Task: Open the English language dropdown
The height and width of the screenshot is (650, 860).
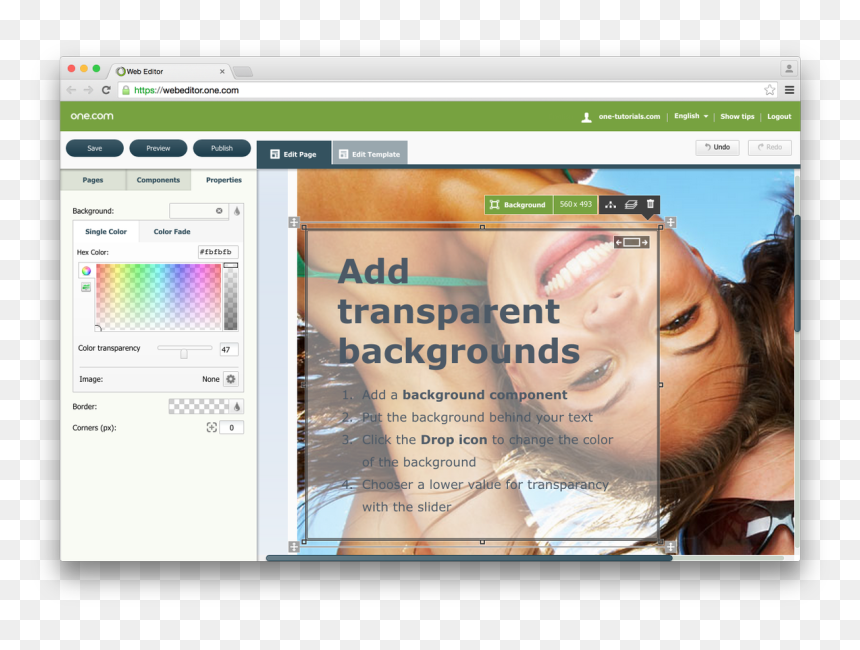Action: tap(691, 116)
